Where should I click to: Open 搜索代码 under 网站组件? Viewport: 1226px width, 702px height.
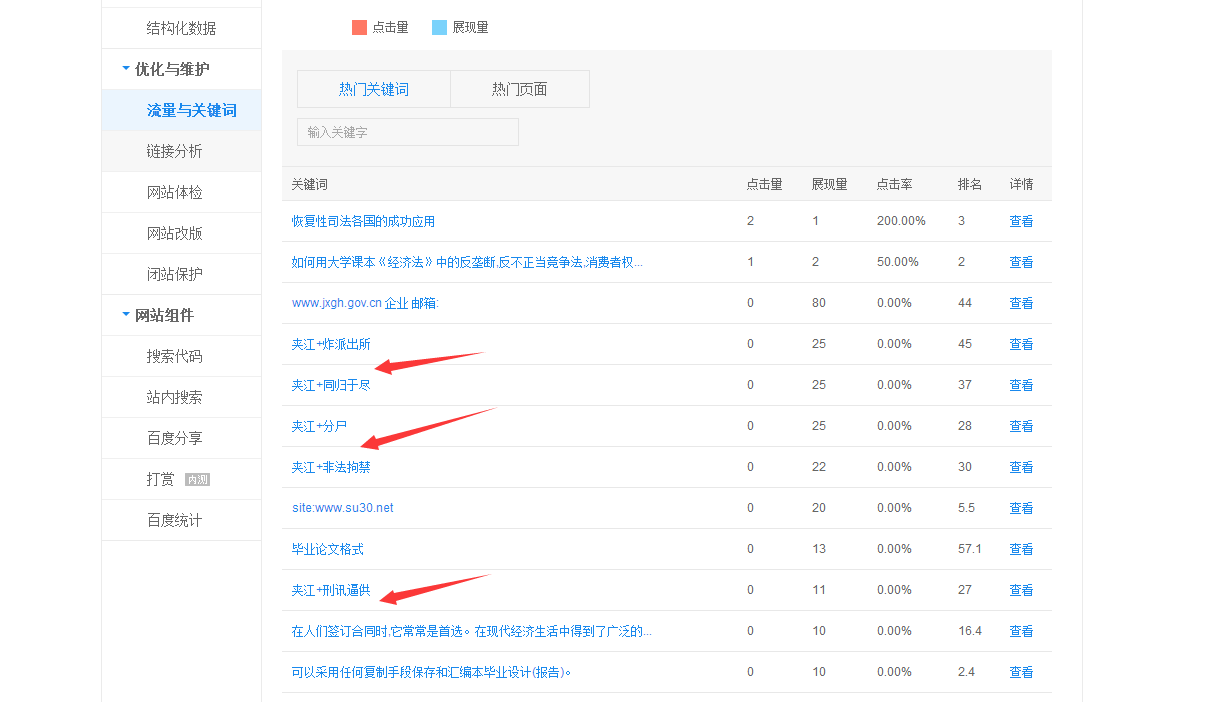(x=174, y=356)
